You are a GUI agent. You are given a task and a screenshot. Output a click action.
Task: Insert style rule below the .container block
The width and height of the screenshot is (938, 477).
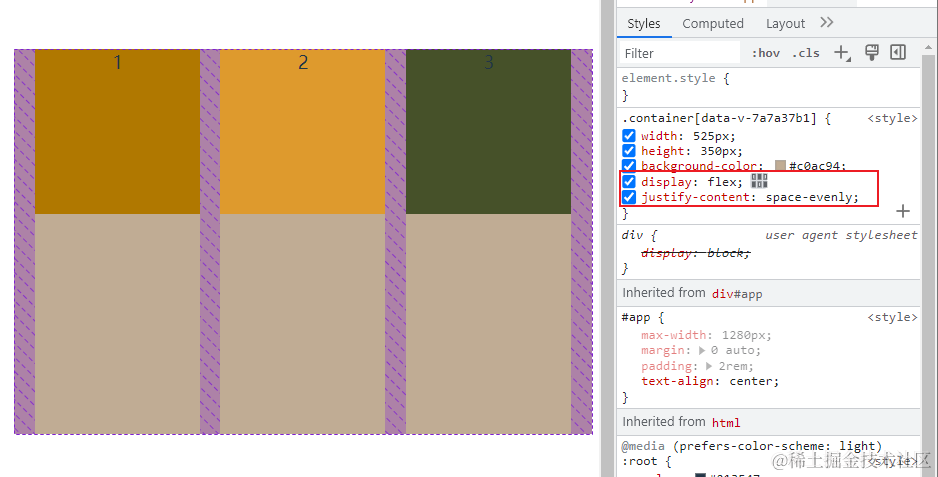(x=903, y=211)
